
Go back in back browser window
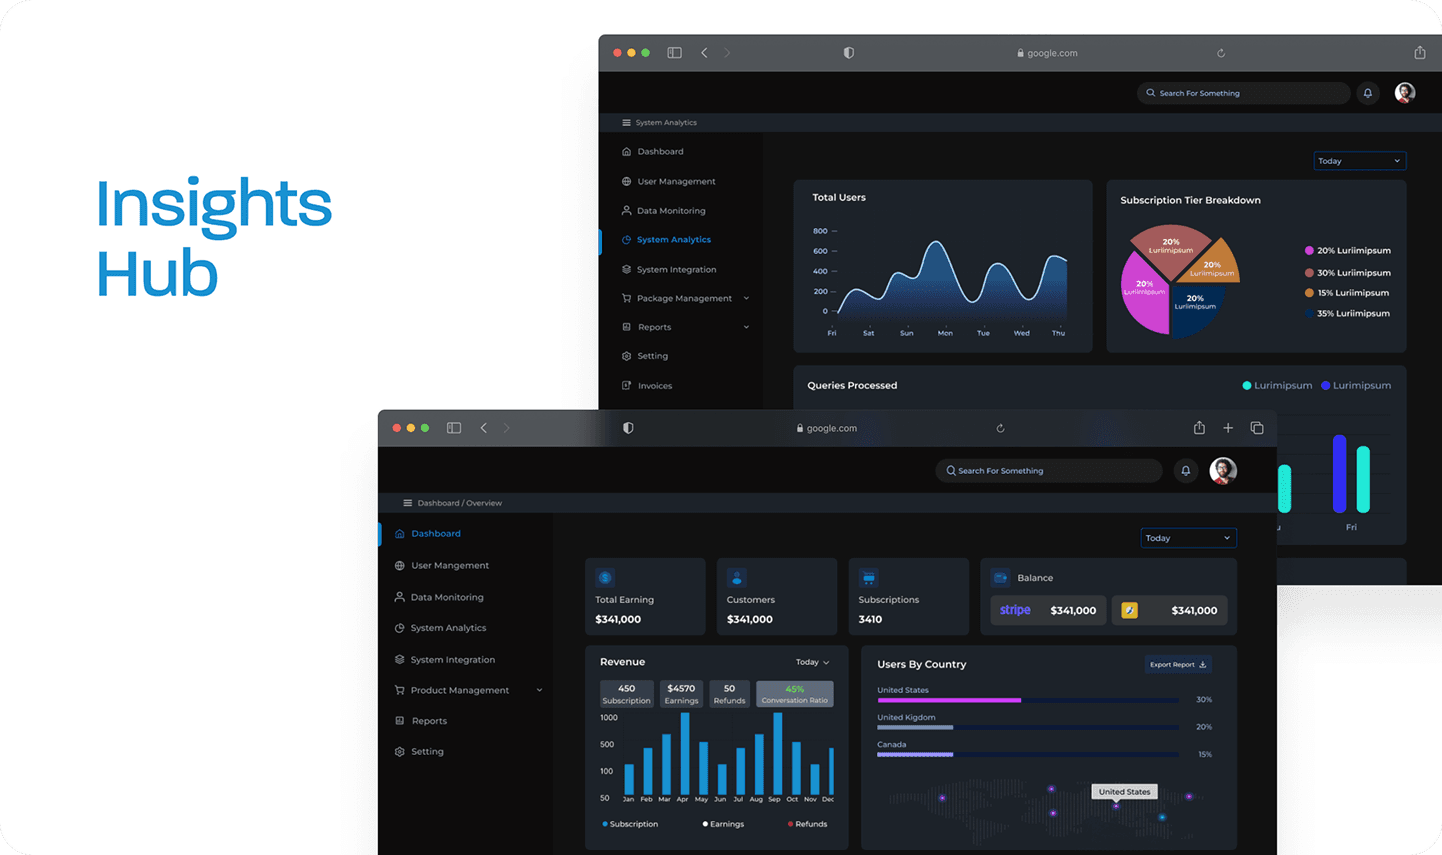click(705, 53)
